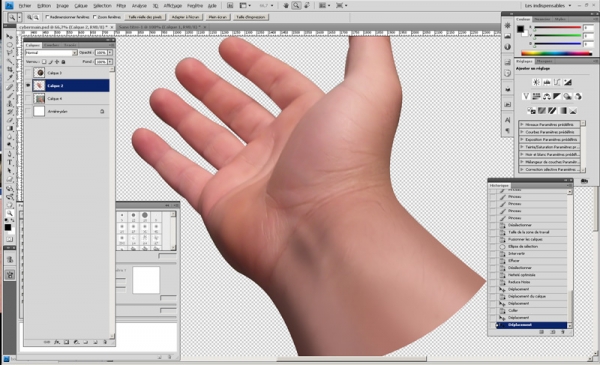Viewport: 600px width, 365px height.
Task: Add a Brightness/Contrast adjustment
Action: (536, 82)
